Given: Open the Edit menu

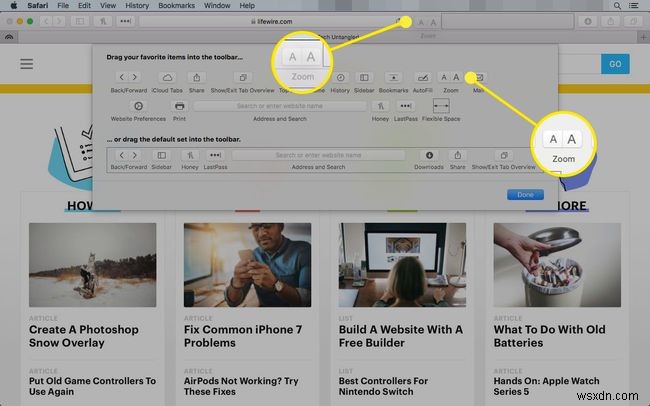Looking at the screenshot, I should 84,5.
